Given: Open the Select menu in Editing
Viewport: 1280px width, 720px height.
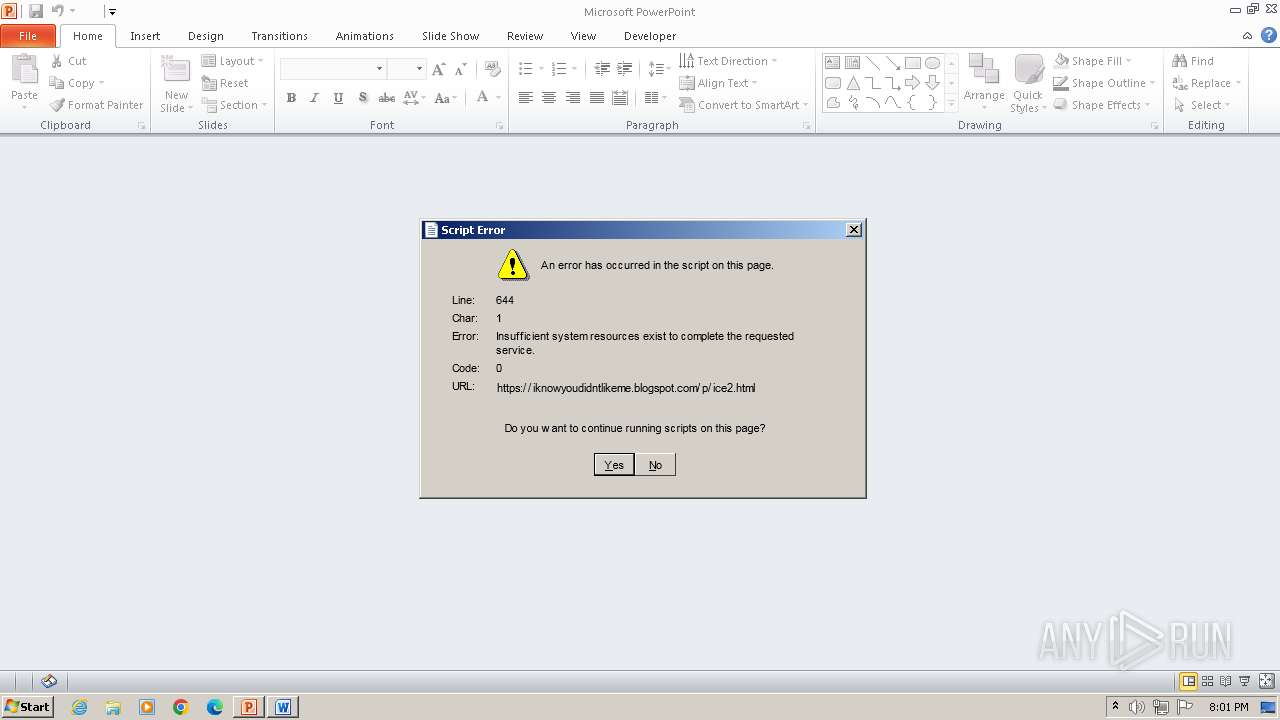Looking at the screenshot, I should tap(1201, 105).
